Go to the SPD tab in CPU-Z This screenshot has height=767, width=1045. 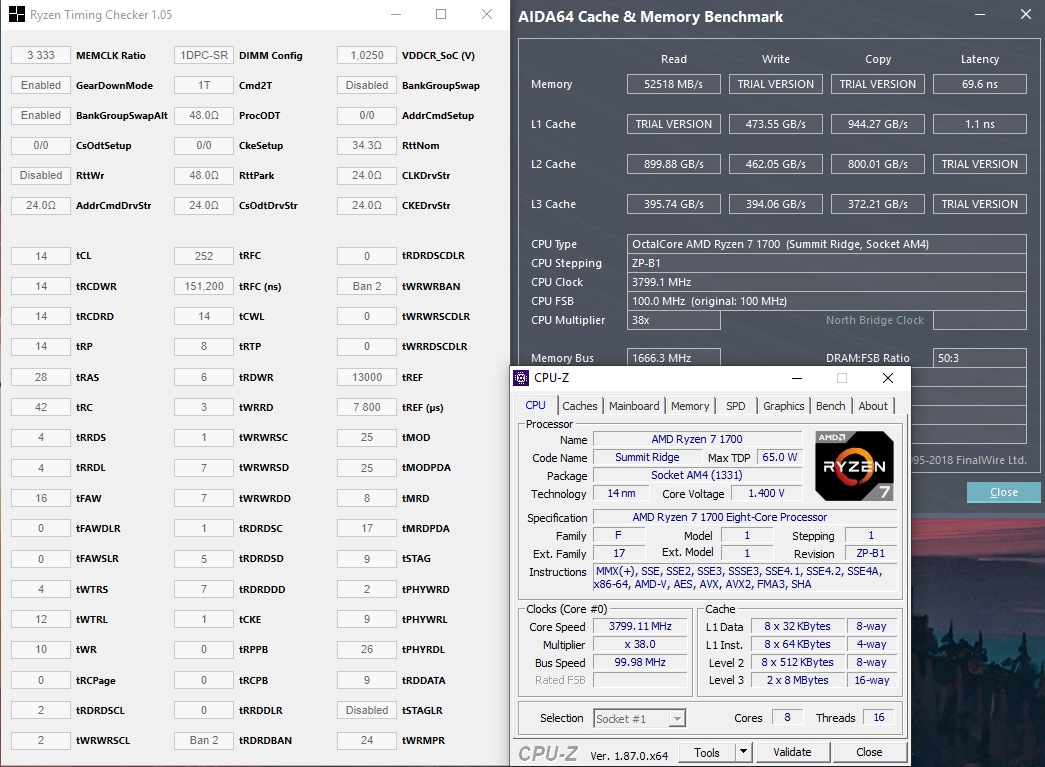(x=736, y=406)
